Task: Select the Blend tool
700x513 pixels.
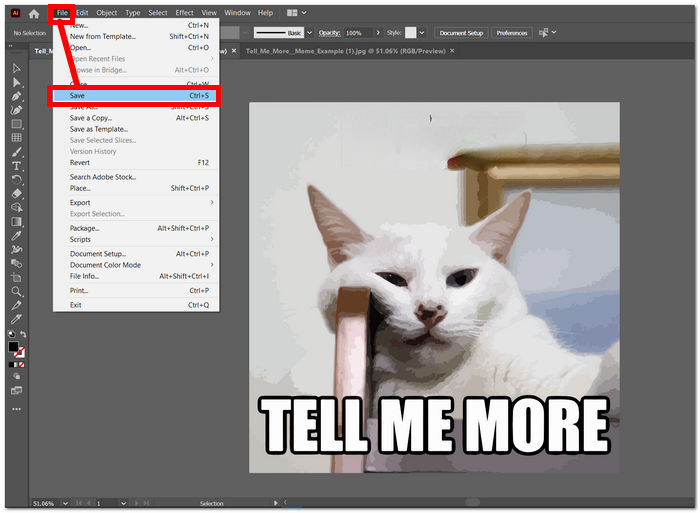Action: (17, 263)
